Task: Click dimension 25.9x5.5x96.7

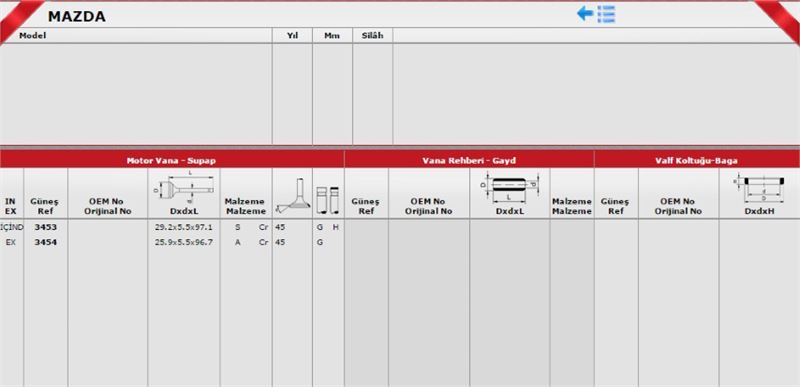Action: (184, 242)
